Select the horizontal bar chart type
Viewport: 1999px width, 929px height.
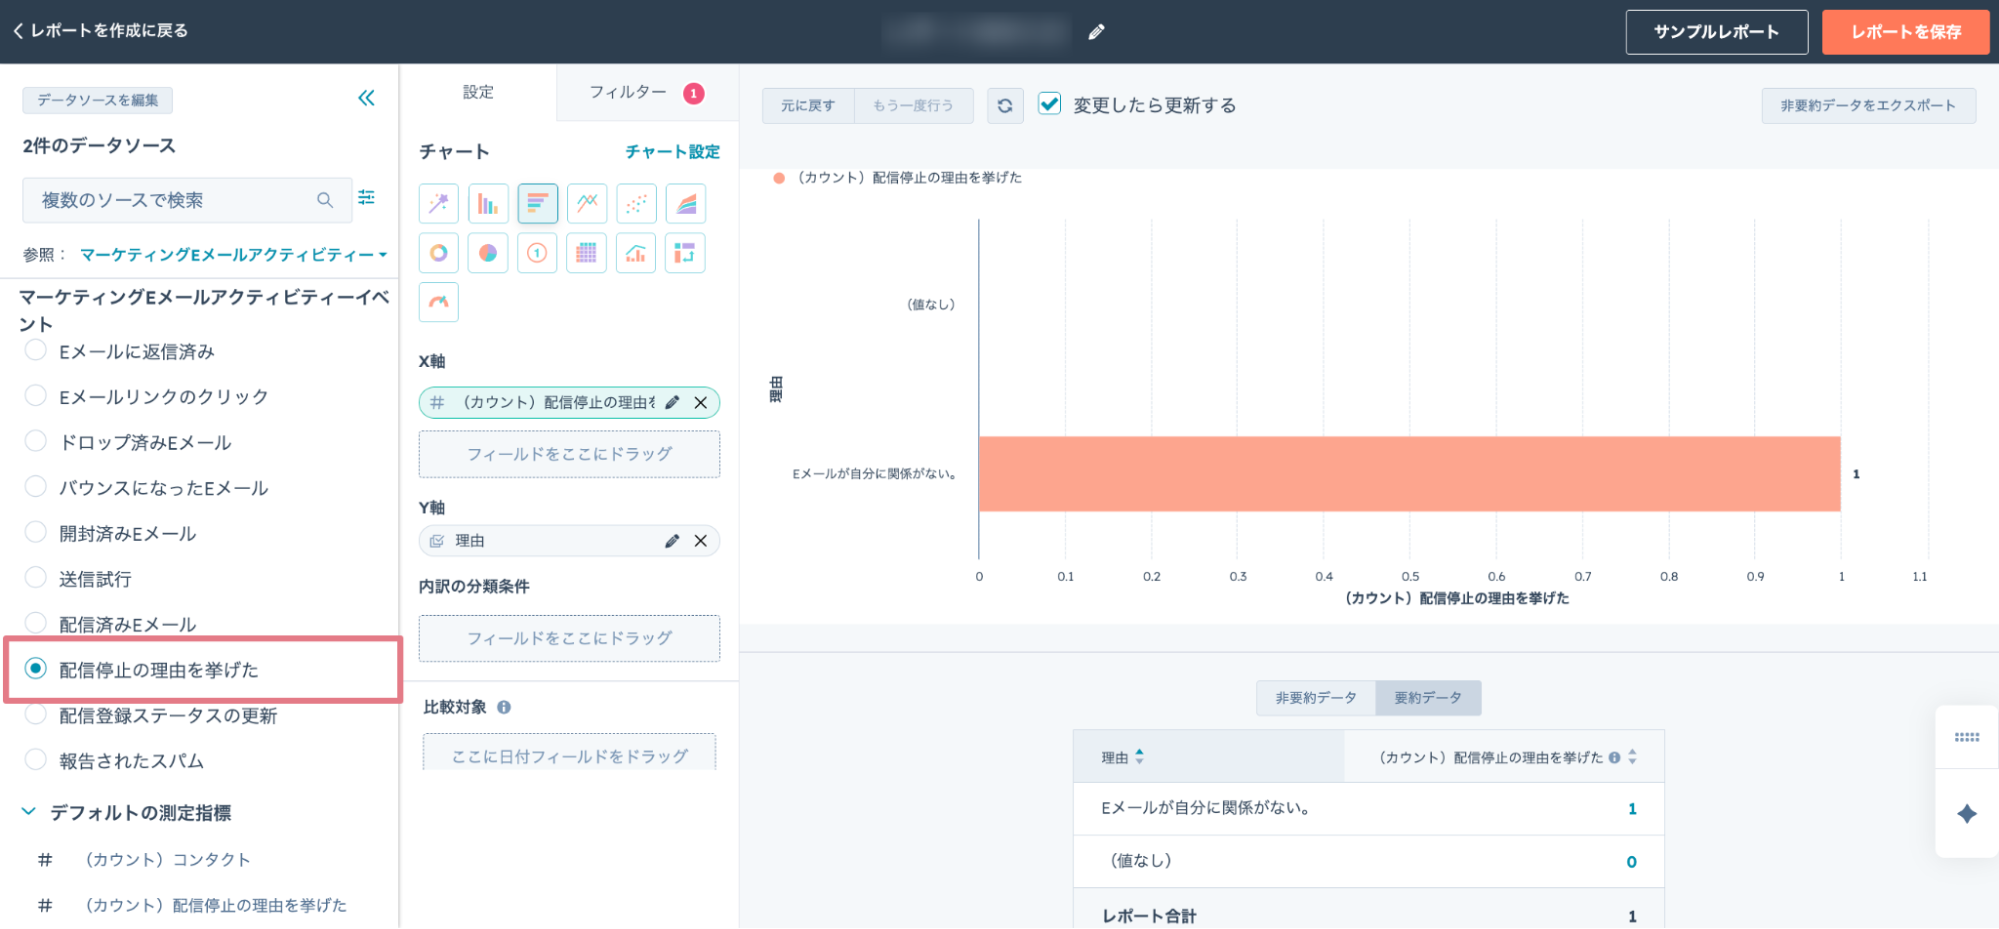[x=537, y=204]
